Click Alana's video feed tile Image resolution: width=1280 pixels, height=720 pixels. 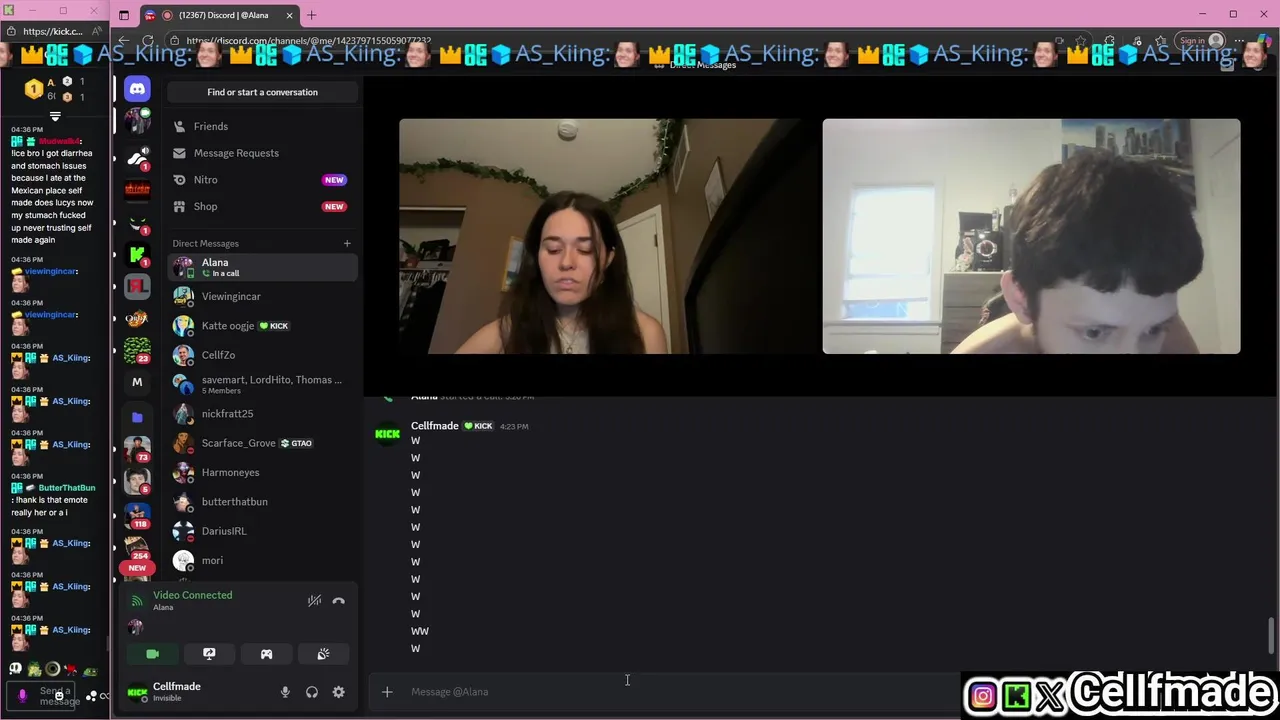click(x=608, y=236)
